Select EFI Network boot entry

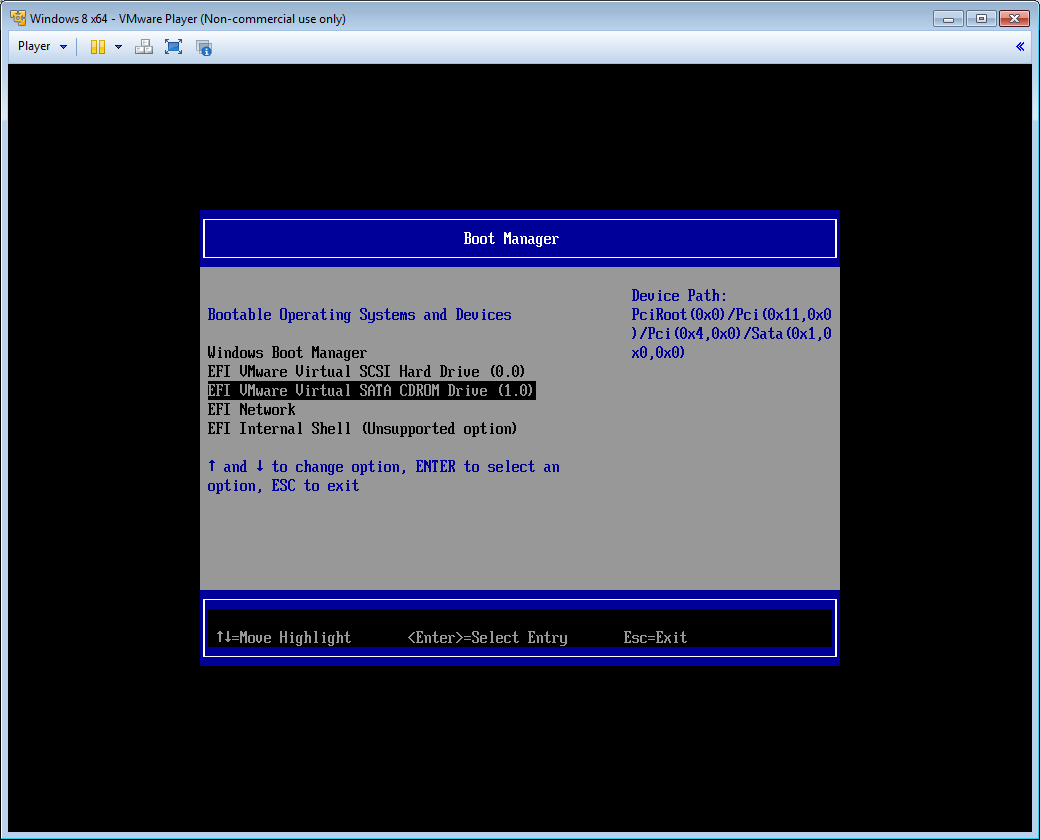click(x=251, y=409)
